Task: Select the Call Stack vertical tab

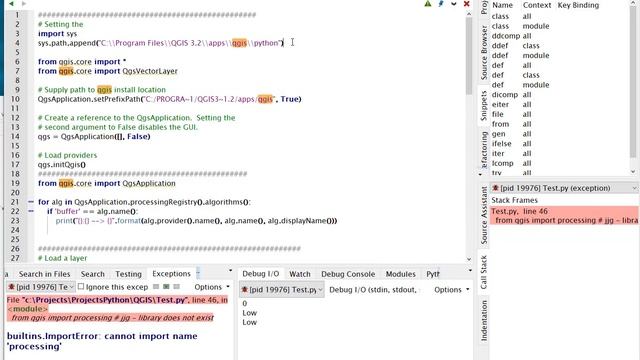Action: [484, 272]
